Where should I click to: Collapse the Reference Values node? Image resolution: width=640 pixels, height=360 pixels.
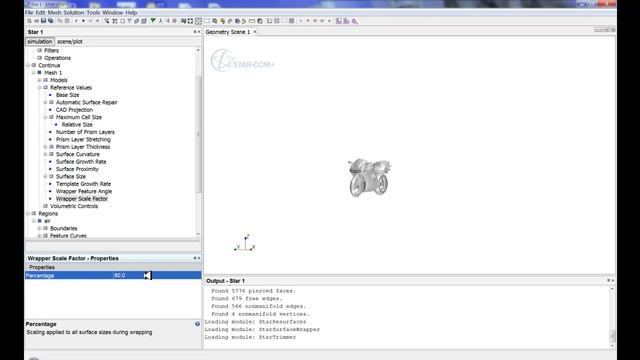[x=40, y=87]
